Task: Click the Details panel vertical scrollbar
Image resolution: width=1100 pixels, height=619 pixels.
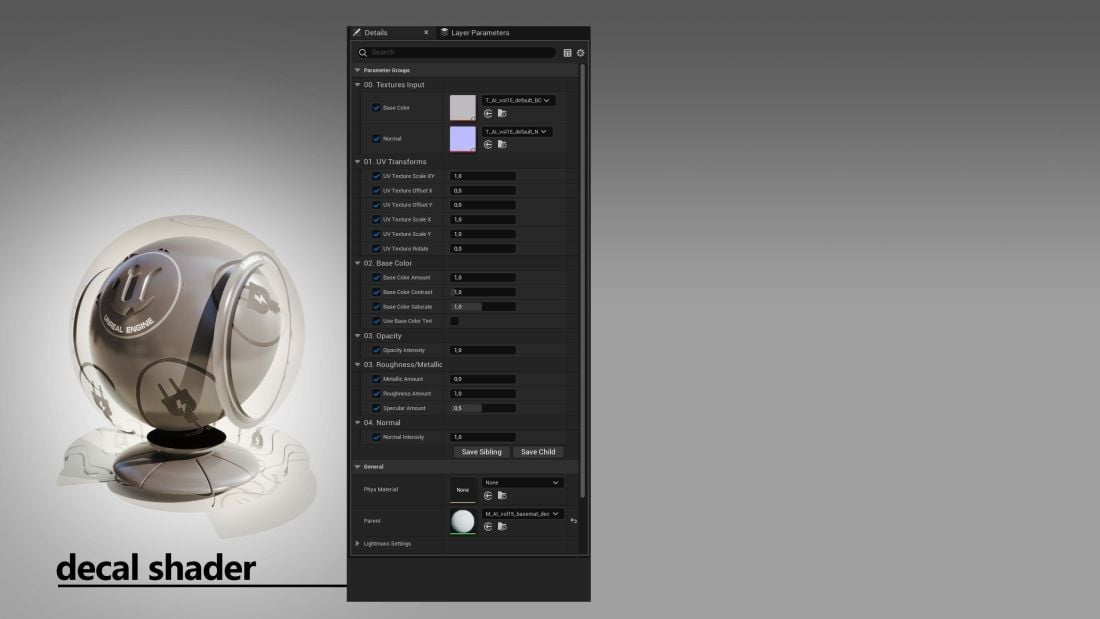Action: pyautogui.click(x=582, y=281)
